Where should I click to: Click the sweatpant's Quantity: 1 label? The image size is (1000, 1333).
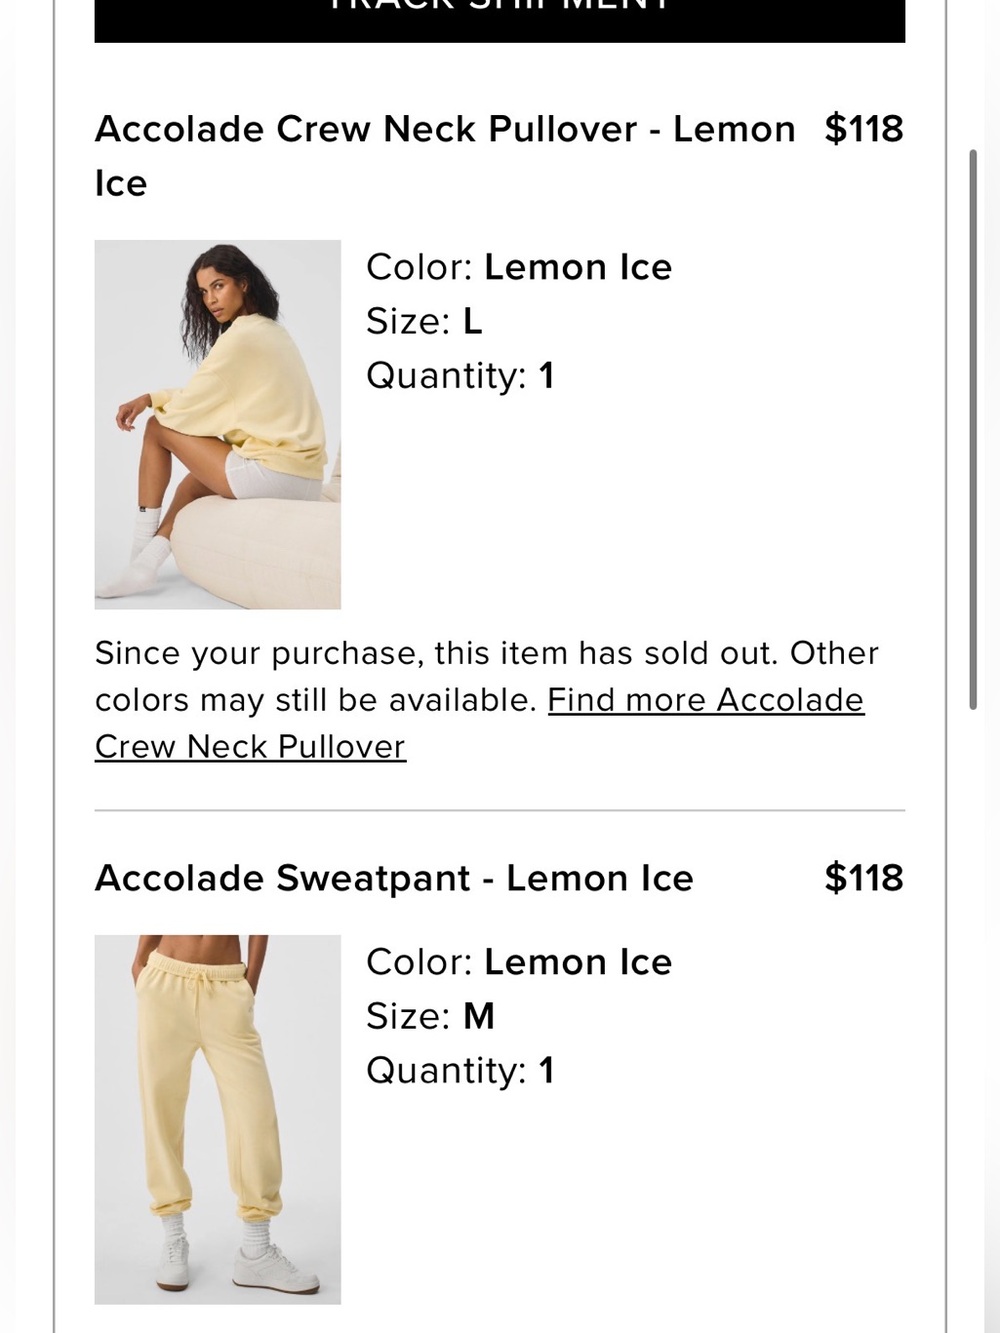[x=460, y=1071]
